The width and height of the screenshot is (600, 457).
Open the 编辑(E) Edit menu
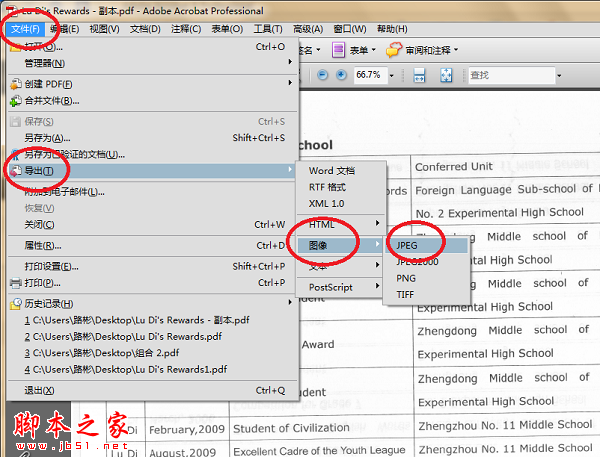64,29
